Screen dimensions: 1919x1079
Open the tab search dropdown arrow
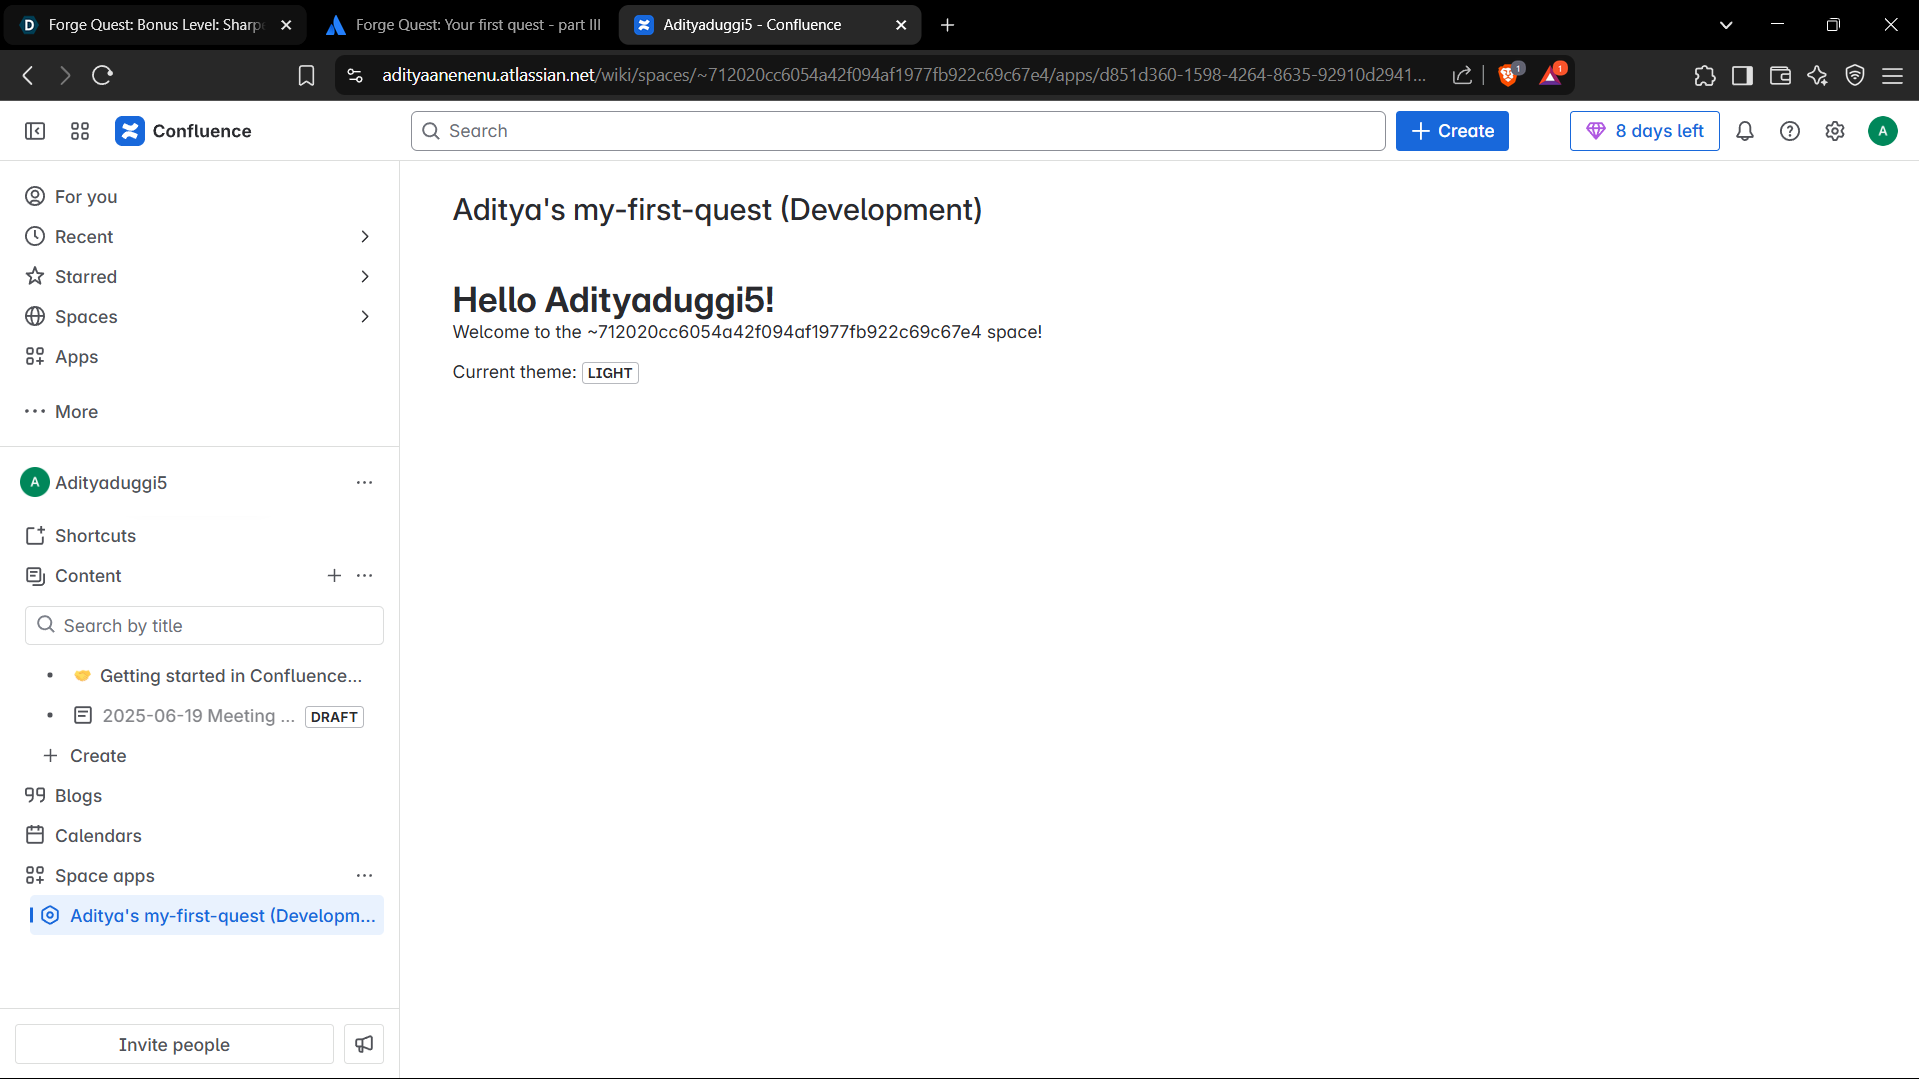[1726, 25]
